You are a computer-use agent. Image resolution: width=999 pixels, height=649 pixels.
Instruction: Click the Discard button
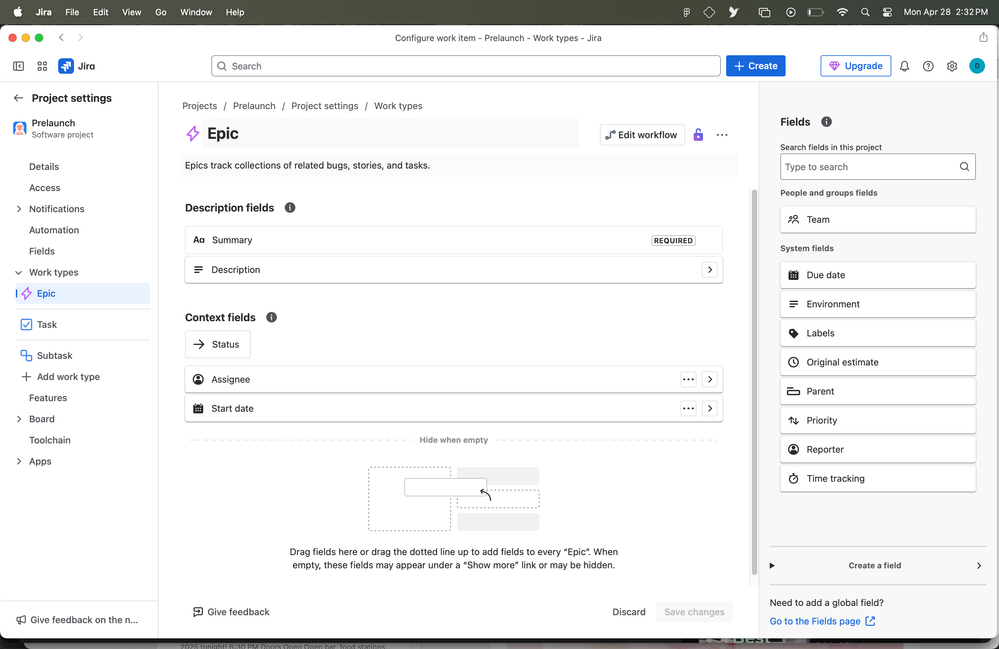point(629,612)
